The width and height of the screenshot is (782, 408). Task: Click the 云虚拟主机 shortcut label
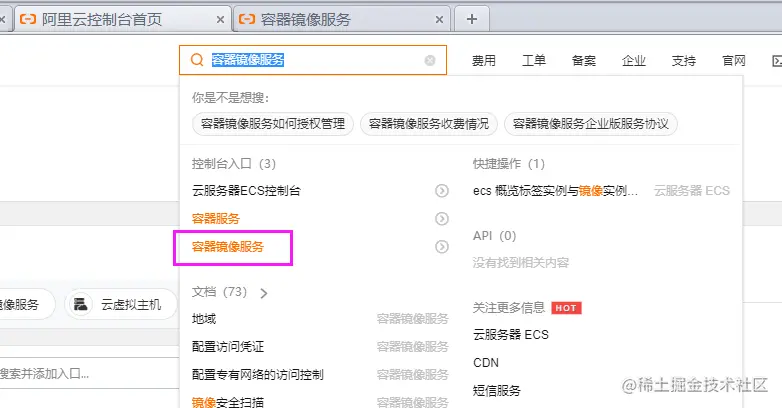click(131, 304)
